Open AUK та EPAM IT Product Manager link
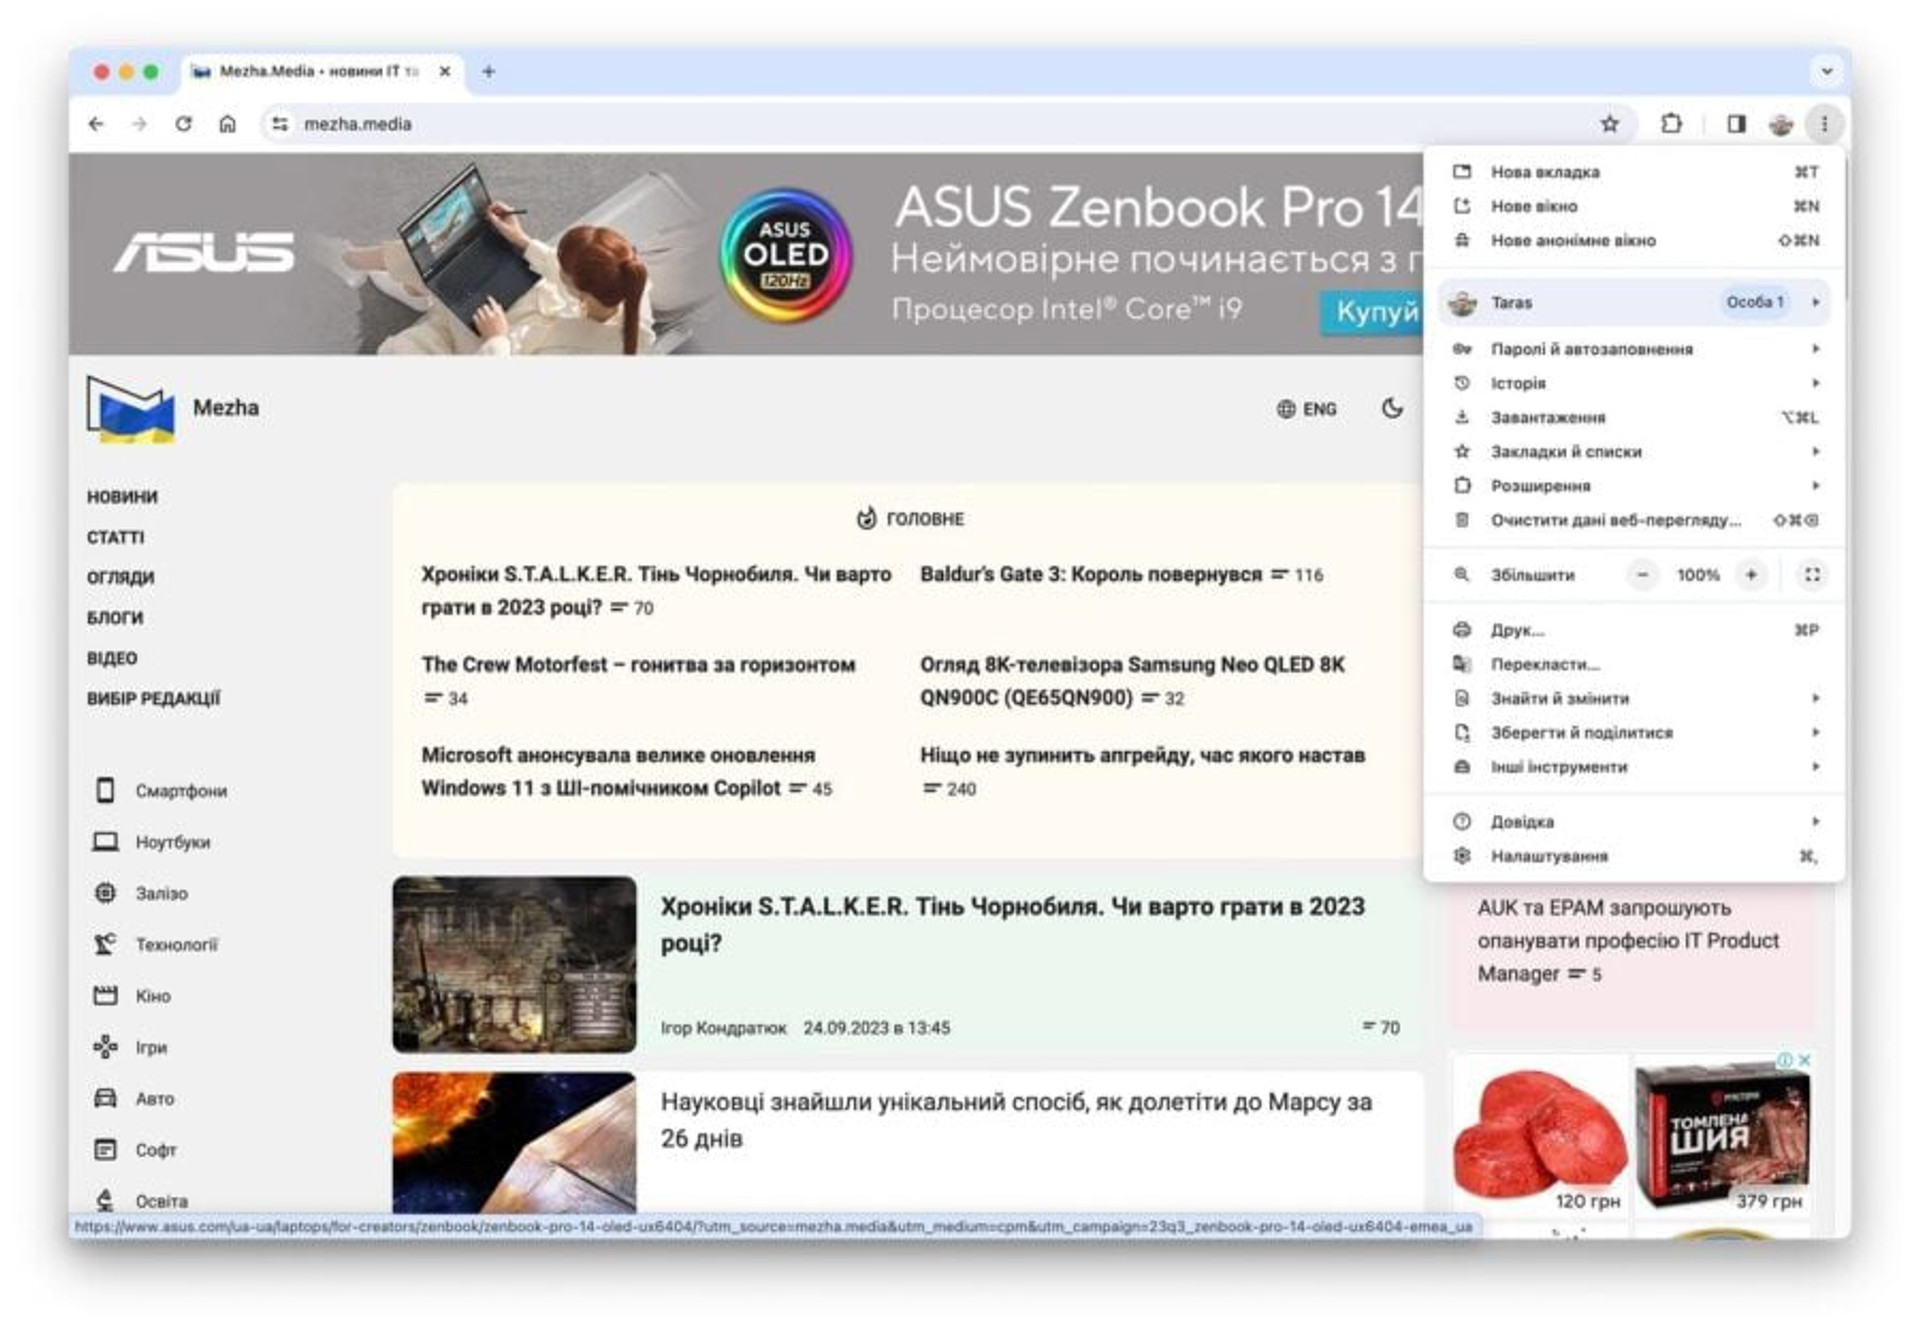 (1628, 940)
